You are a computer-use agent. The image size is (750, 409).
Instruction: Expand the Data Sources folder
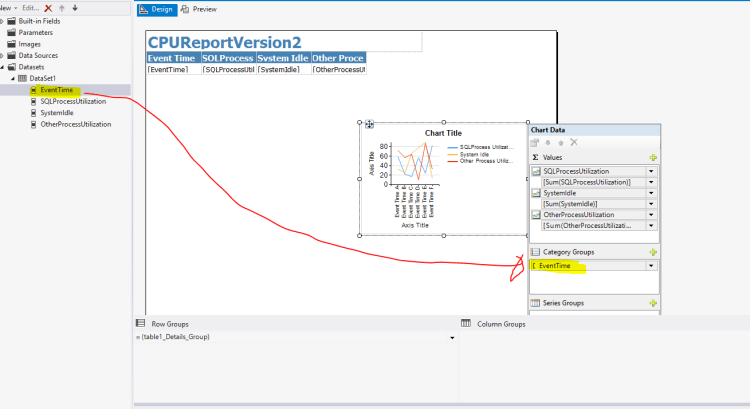[3, 55]
